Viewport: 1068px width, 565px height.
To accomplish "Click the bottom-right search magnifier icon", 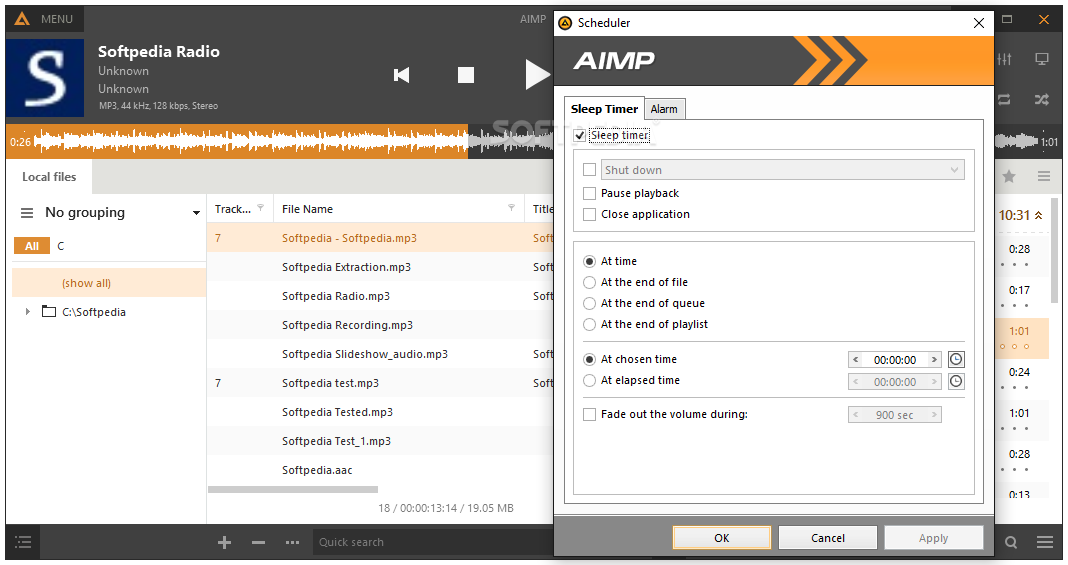I will pyautogui.click(x=1011, y=543).
